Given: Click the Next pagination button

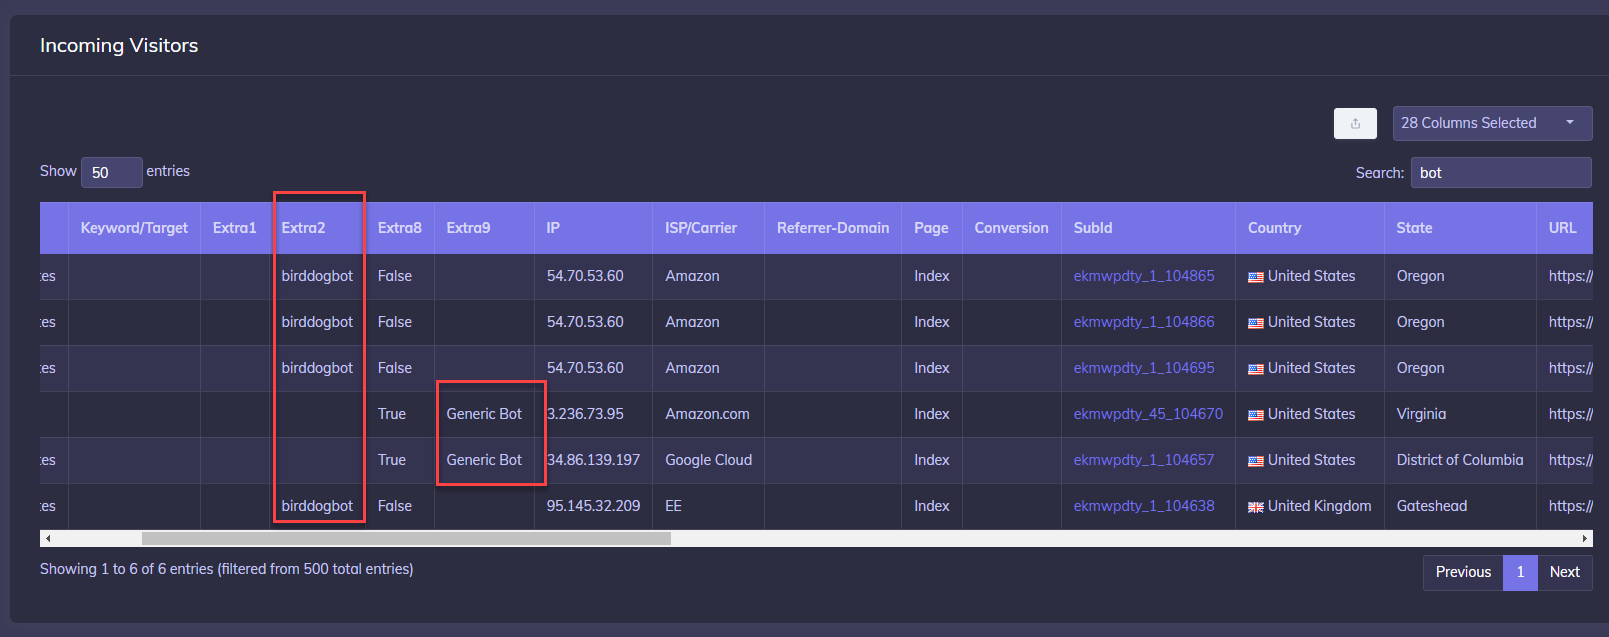Looking at the screenshot, I should click(x=1564, y=572).
